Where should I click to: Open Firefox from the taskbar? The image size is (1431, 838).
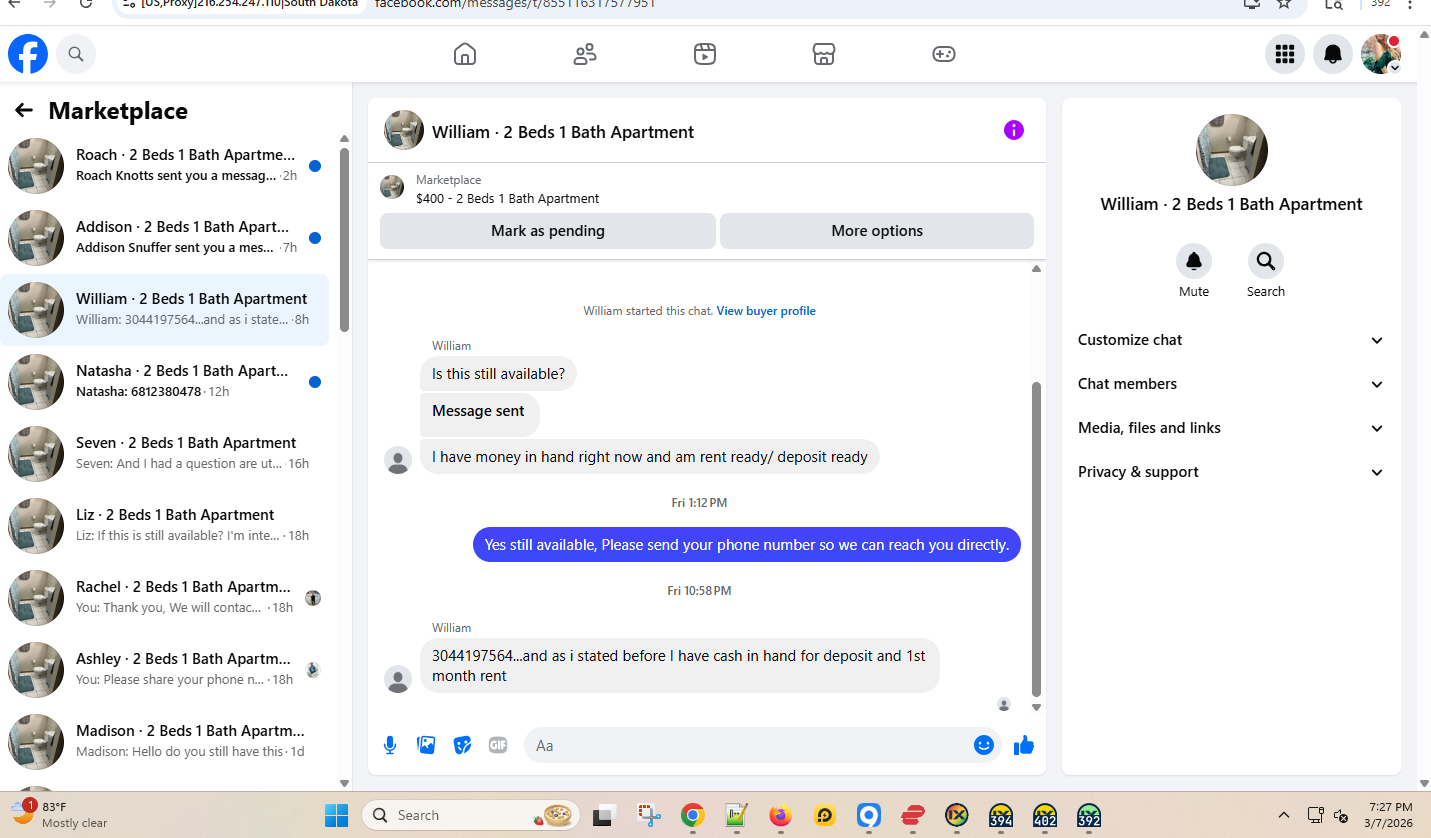point(781,815)
